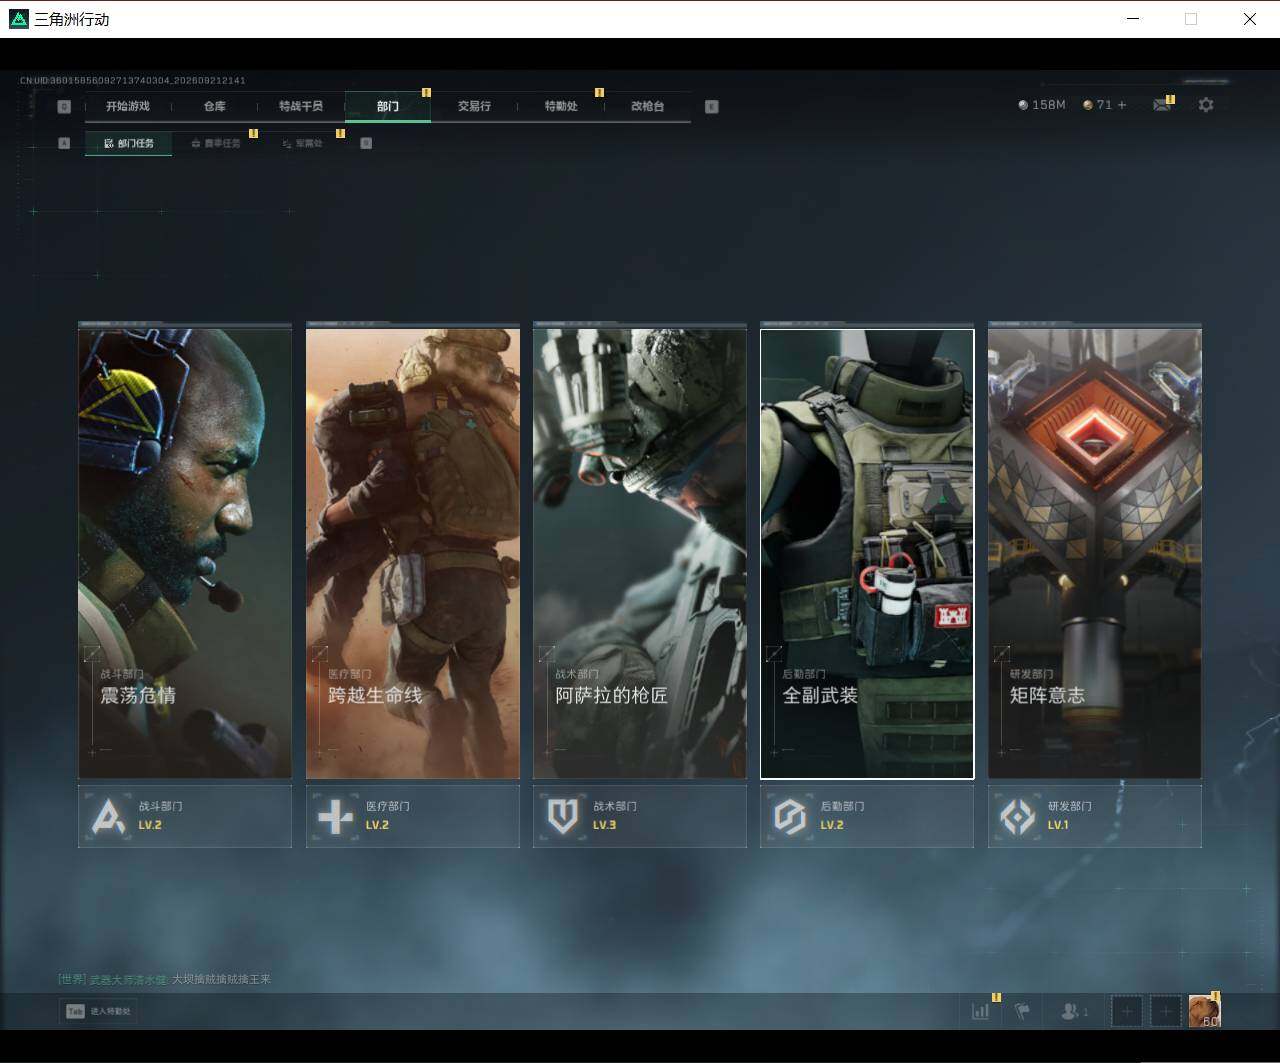Select the sub-tab to the left of the D key hint

pyautogui.click(x=302, y=143)
